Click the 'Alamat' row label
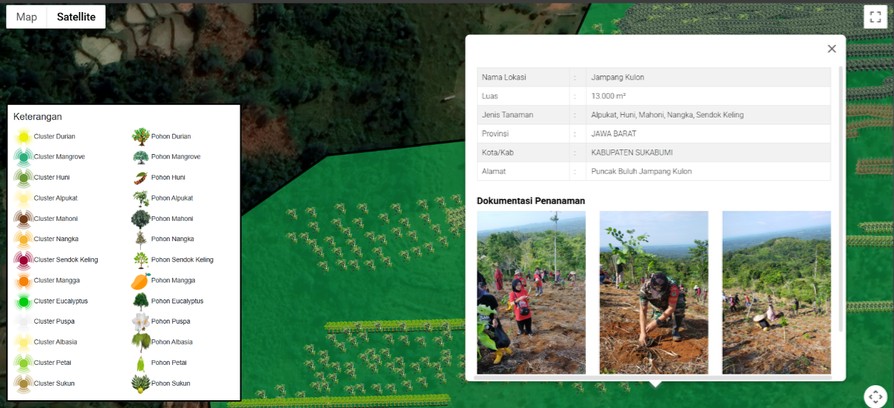This screenshot has width=894, height=408. [494, 172]
